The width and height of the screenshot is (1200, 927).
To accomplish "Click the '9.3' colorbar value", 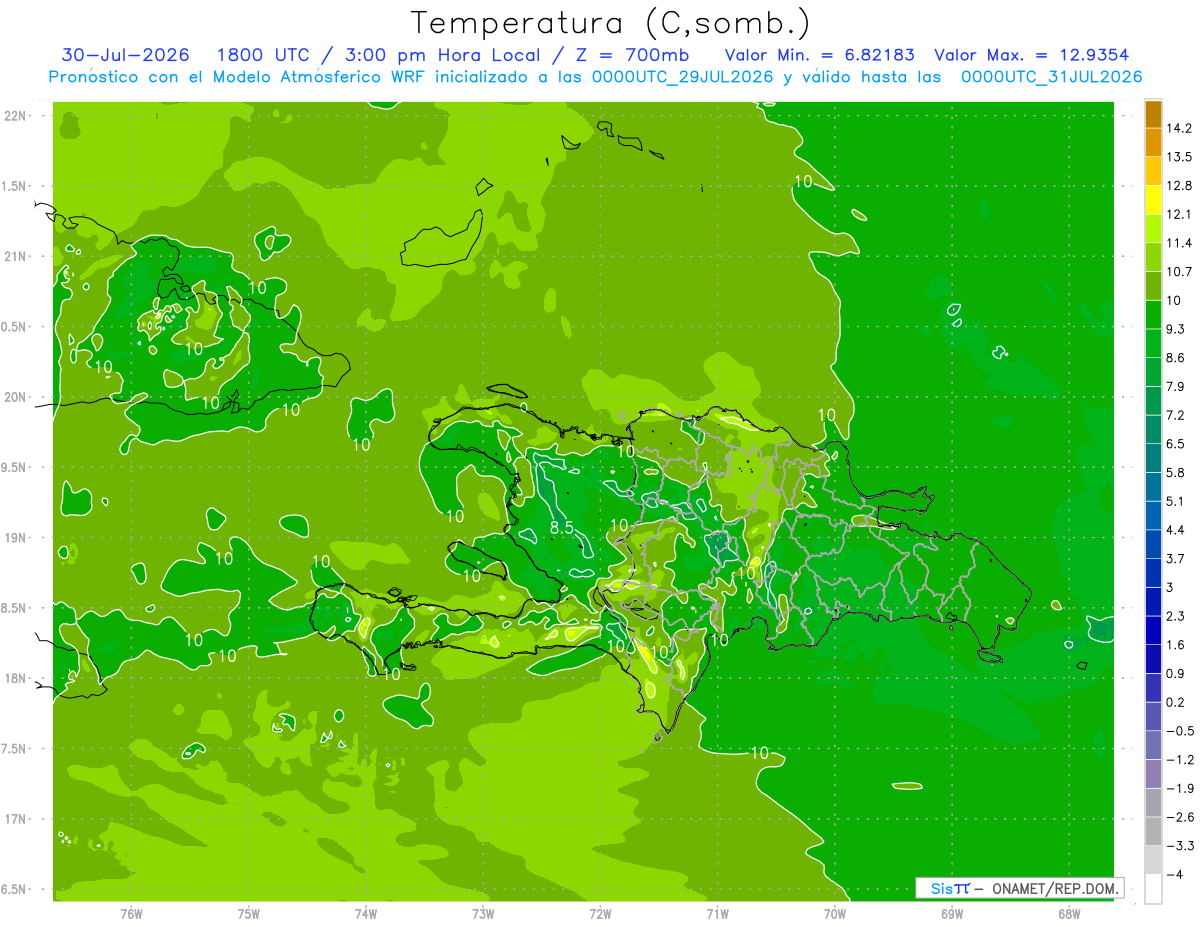I will 1176,329.
